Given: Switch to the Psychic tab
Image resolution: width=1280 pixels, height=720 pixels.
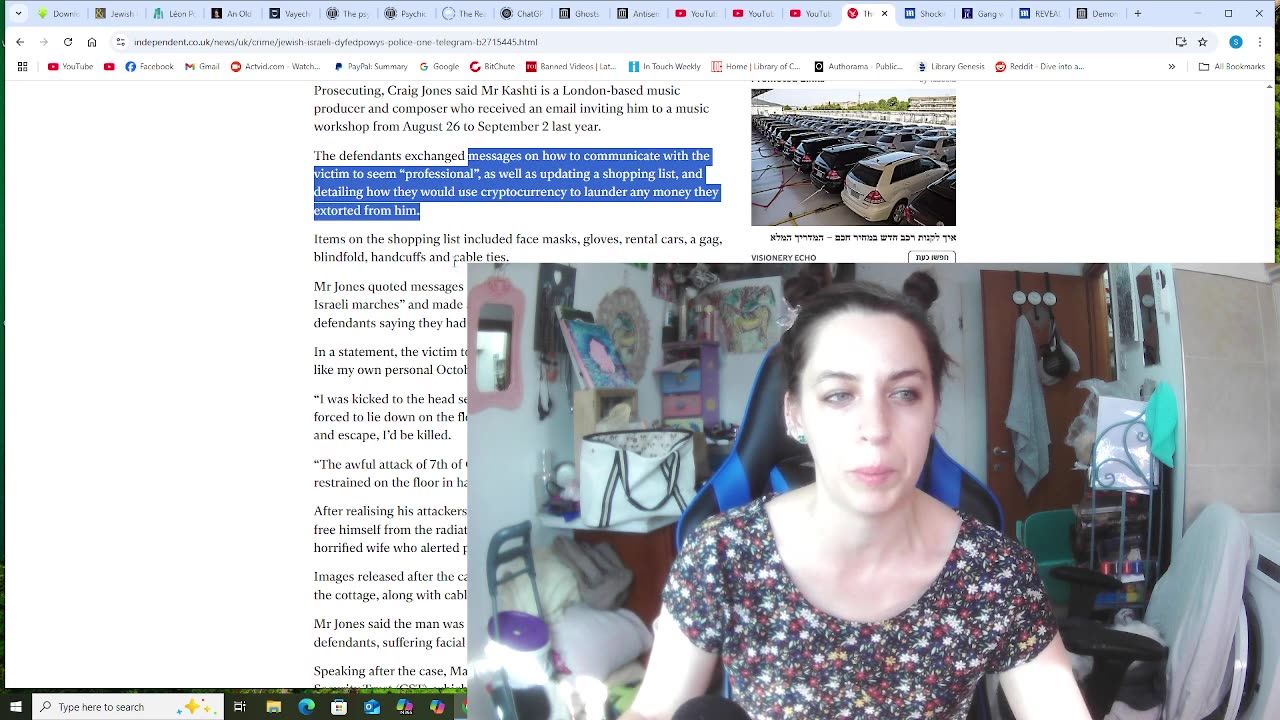Looking at the screenshot, I should (407, 14).
